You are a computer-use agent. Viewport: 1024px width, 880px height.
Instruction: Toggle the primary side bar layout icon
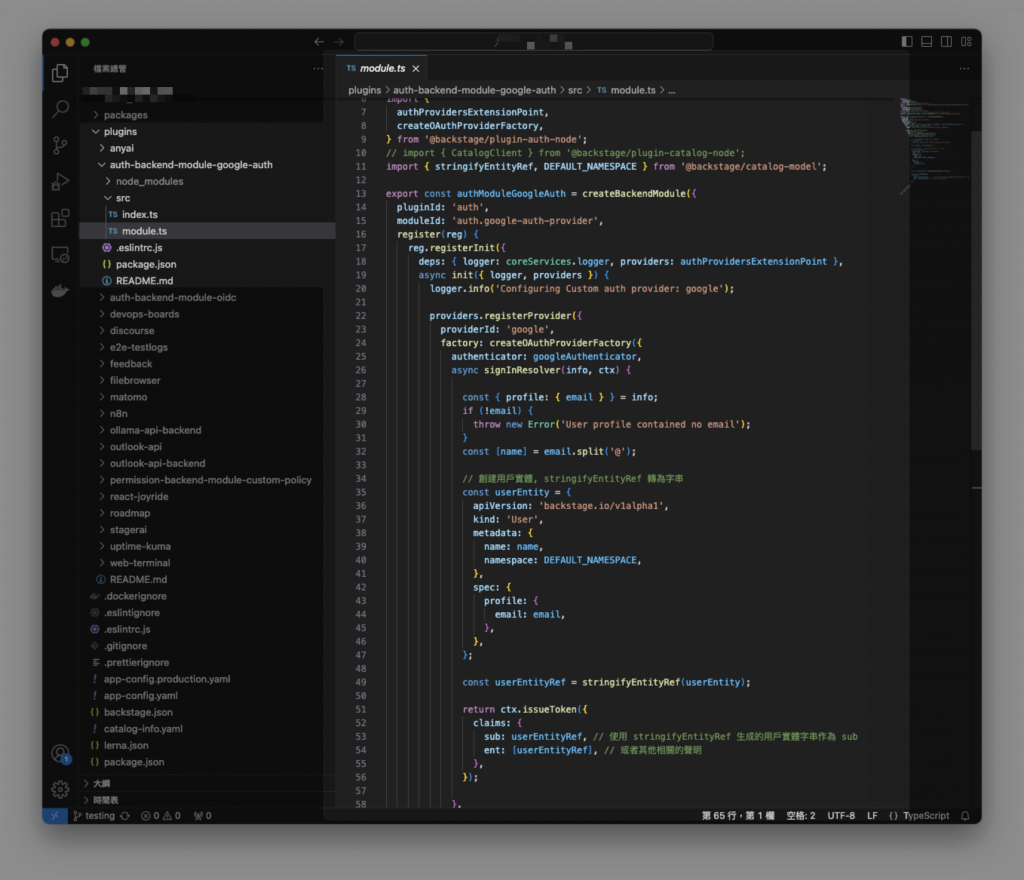907,42
